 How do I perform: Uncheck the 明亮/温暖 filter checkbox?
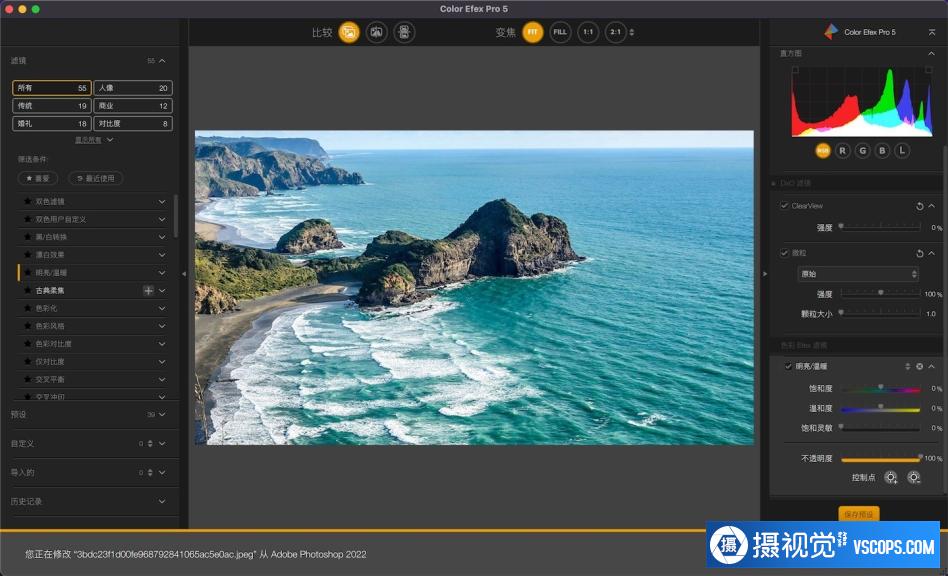788,366
